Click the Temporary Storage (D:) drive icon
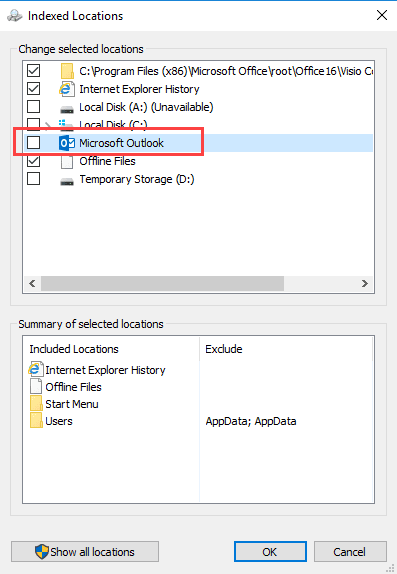This screenshot has width=397, height=574. tap(67, 181)
